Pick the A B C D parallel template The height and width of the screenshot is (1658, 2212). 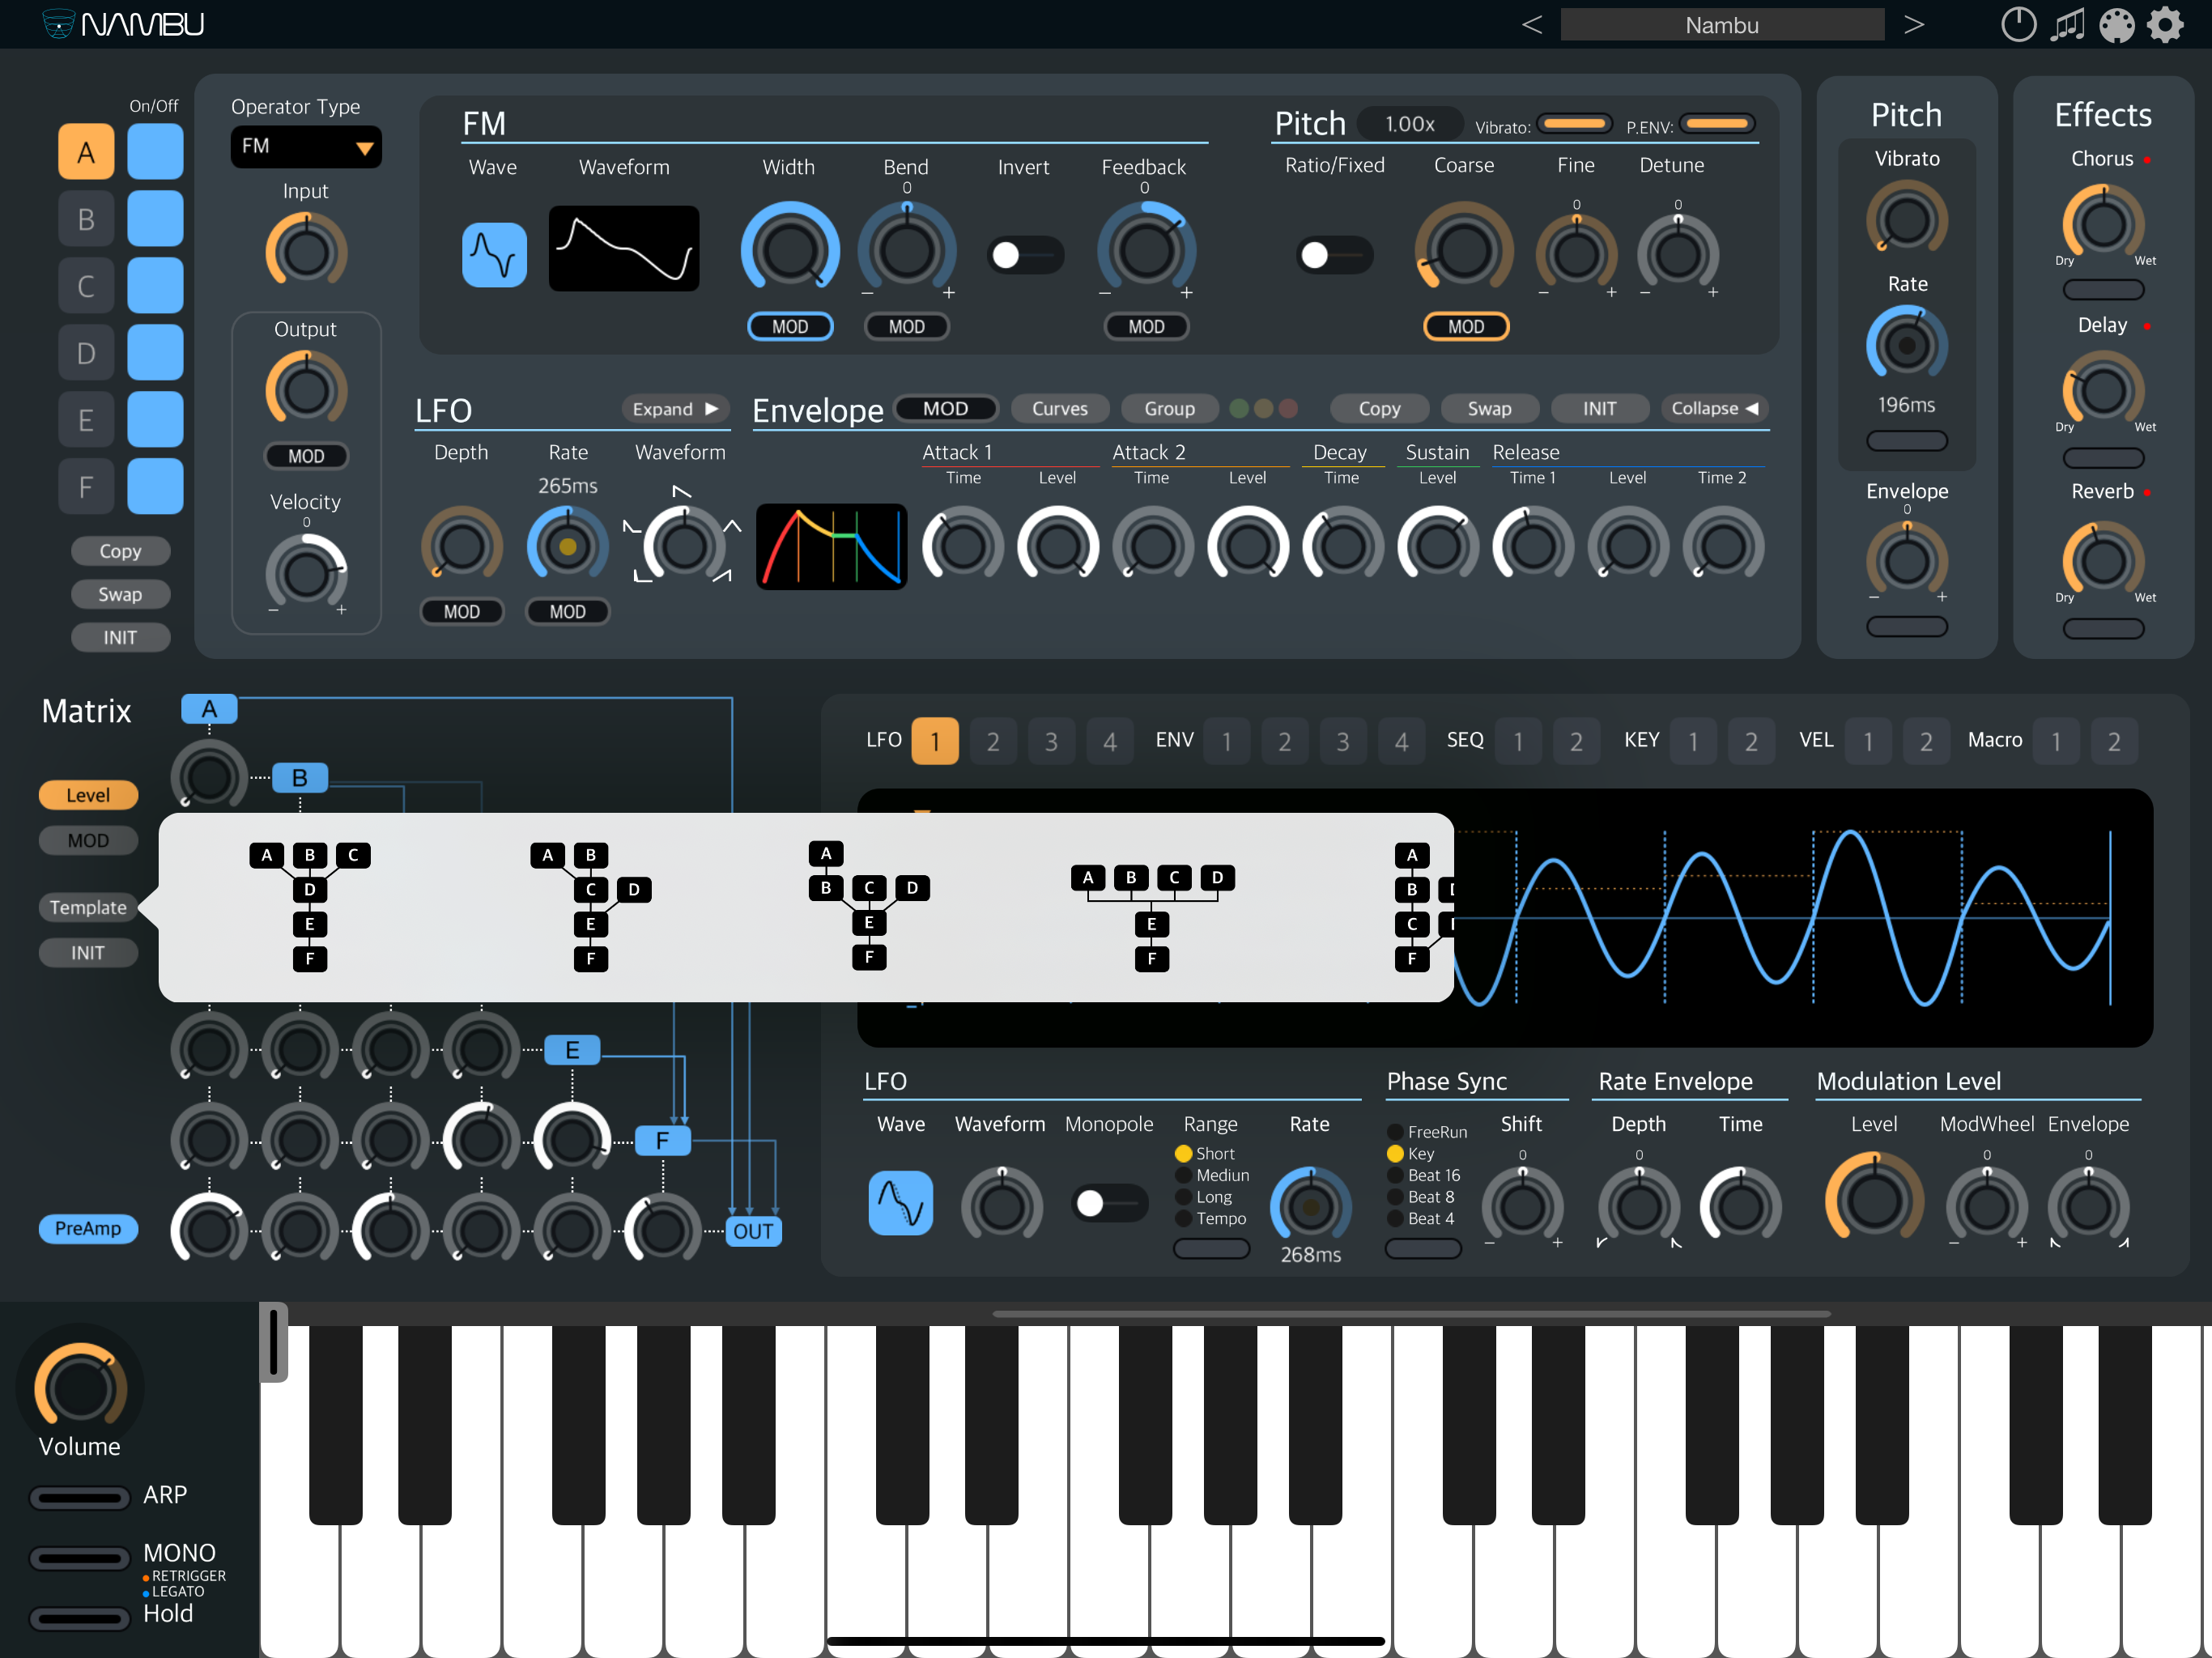point(1152,915)
